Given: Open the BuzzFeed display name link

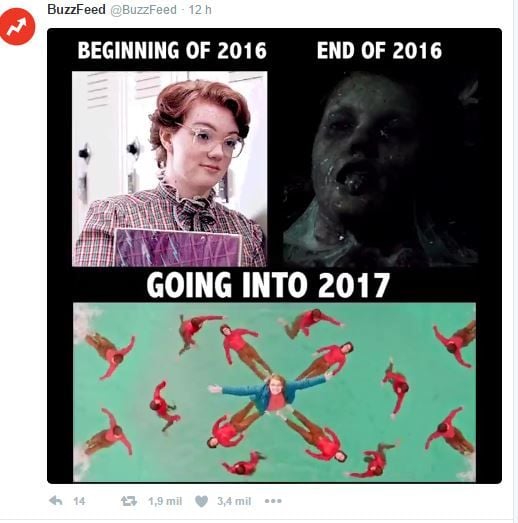Looking at the screenshot, I should click(76, 9).
